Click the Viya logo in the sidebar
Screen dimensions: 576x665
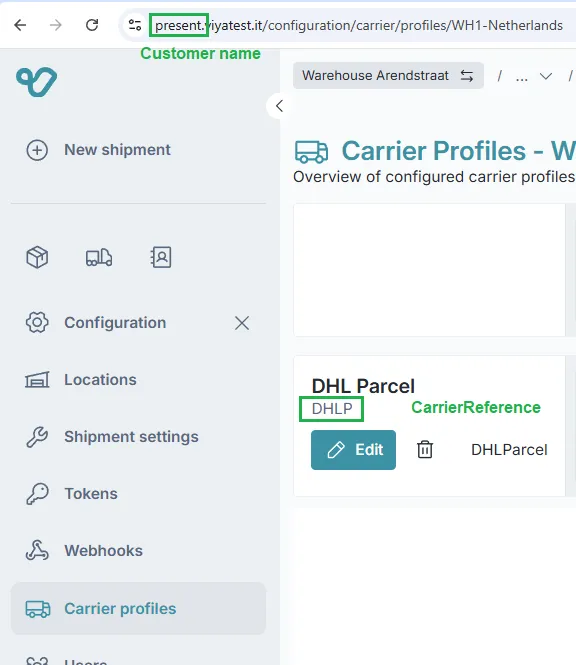(x=36, y=81)
